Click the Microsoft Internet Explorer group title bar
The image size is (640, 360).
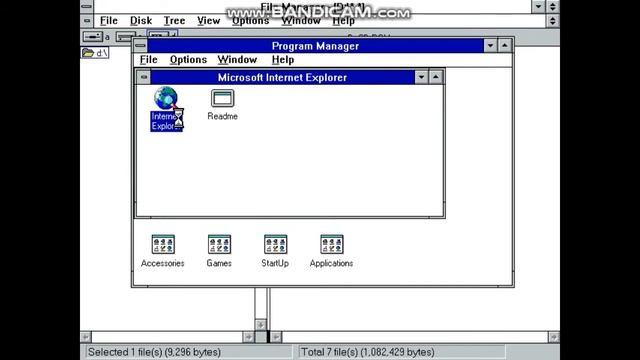tap(282, 77)
